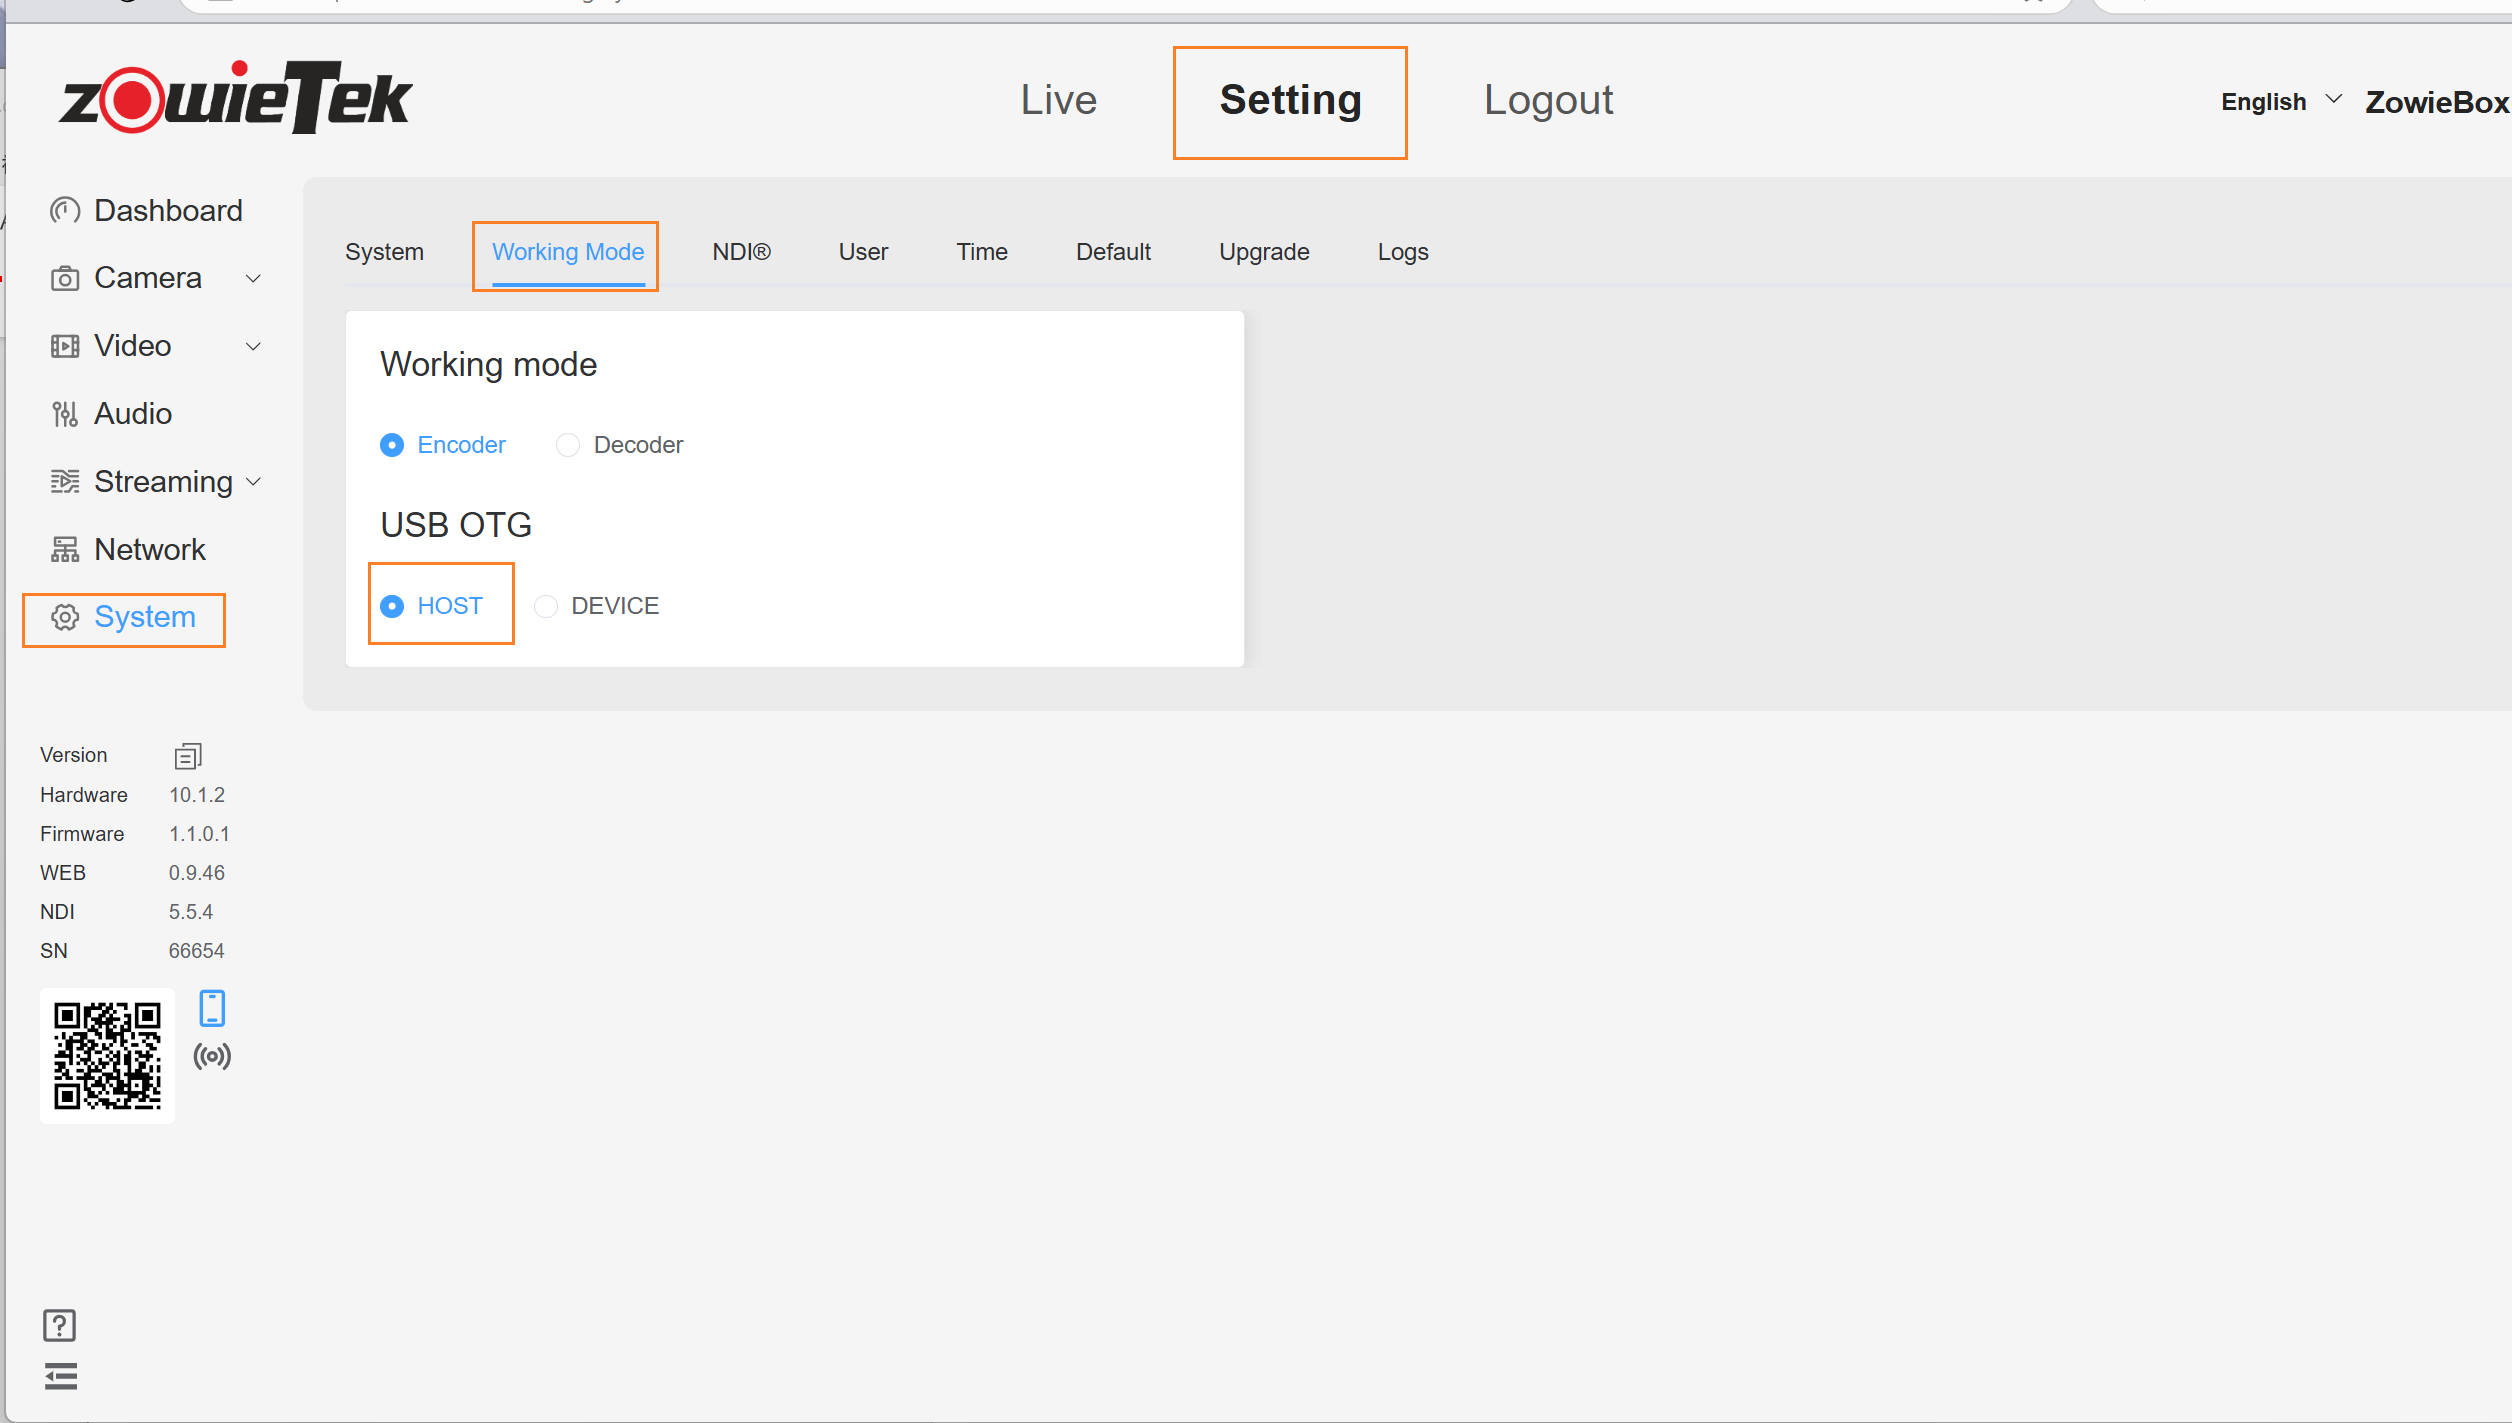2512x1423 pixels.
Task: Expand the Streaming submenu chevron
Action: (x=254, y=482)
